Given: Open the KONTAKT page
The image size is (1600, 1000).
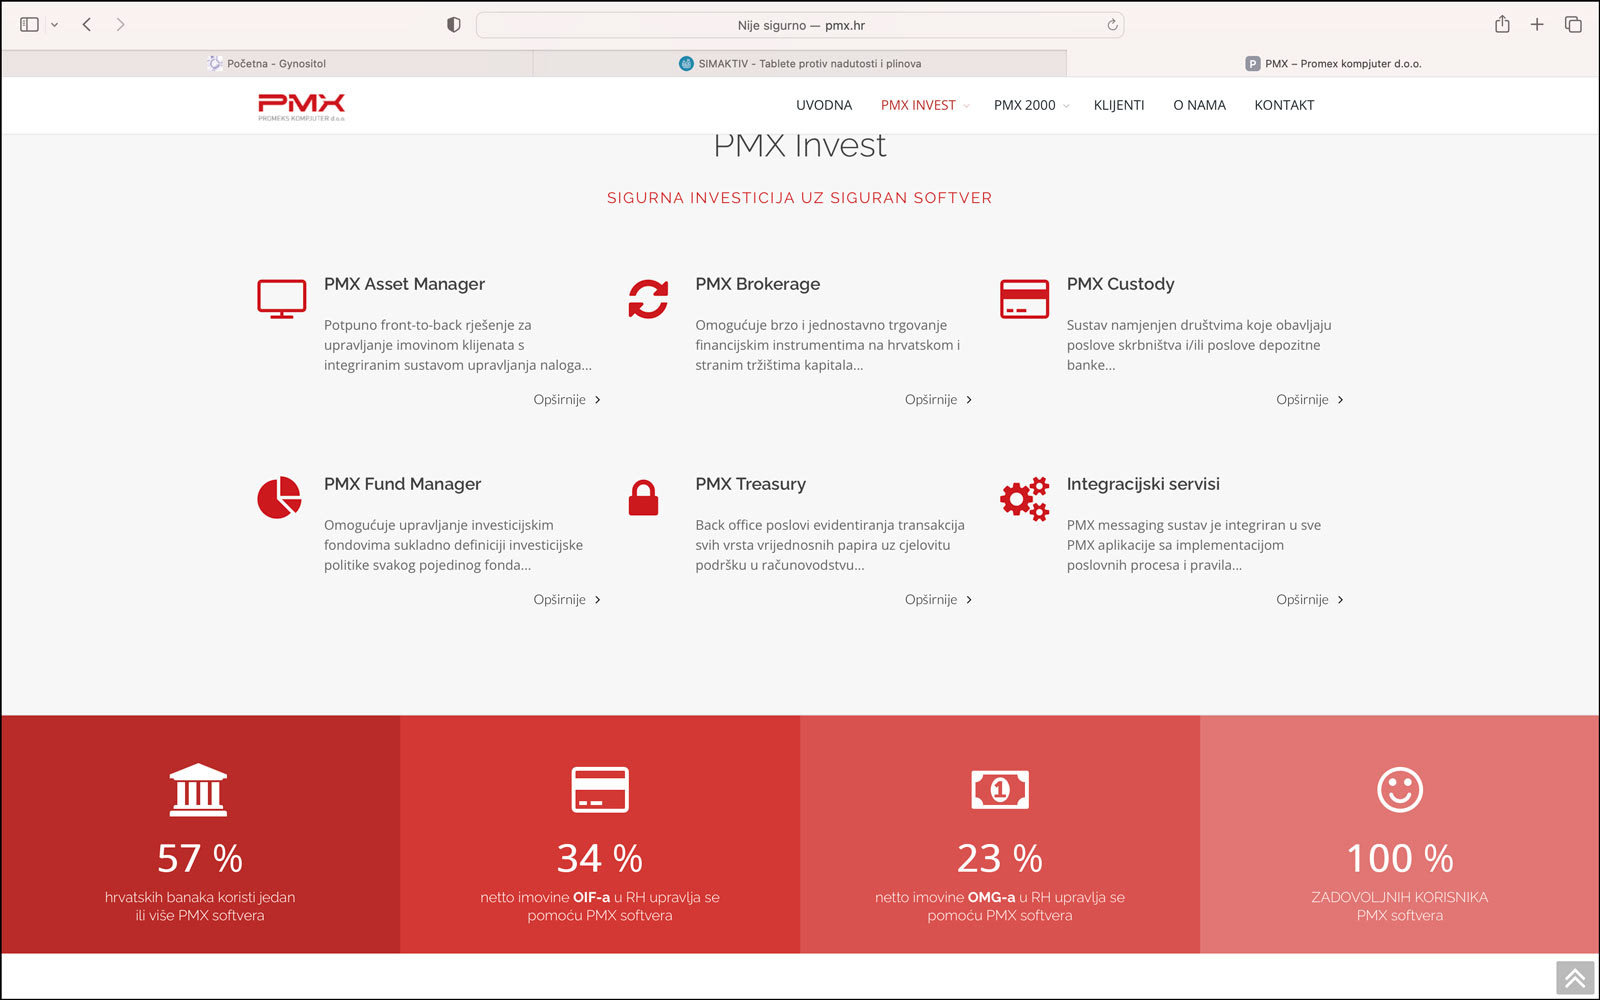Looking at the screenshot, I should click(1284, 105).
